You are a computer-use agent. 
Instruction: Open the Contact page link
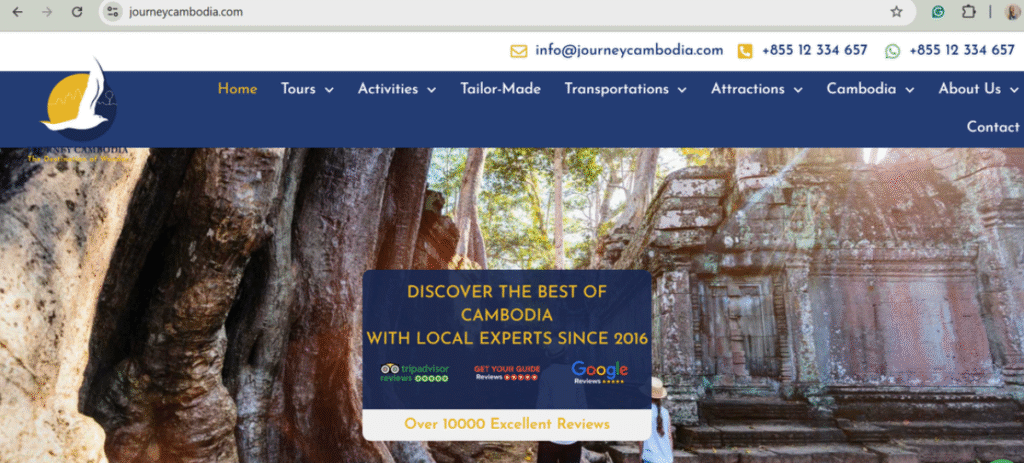click(993, 127)
